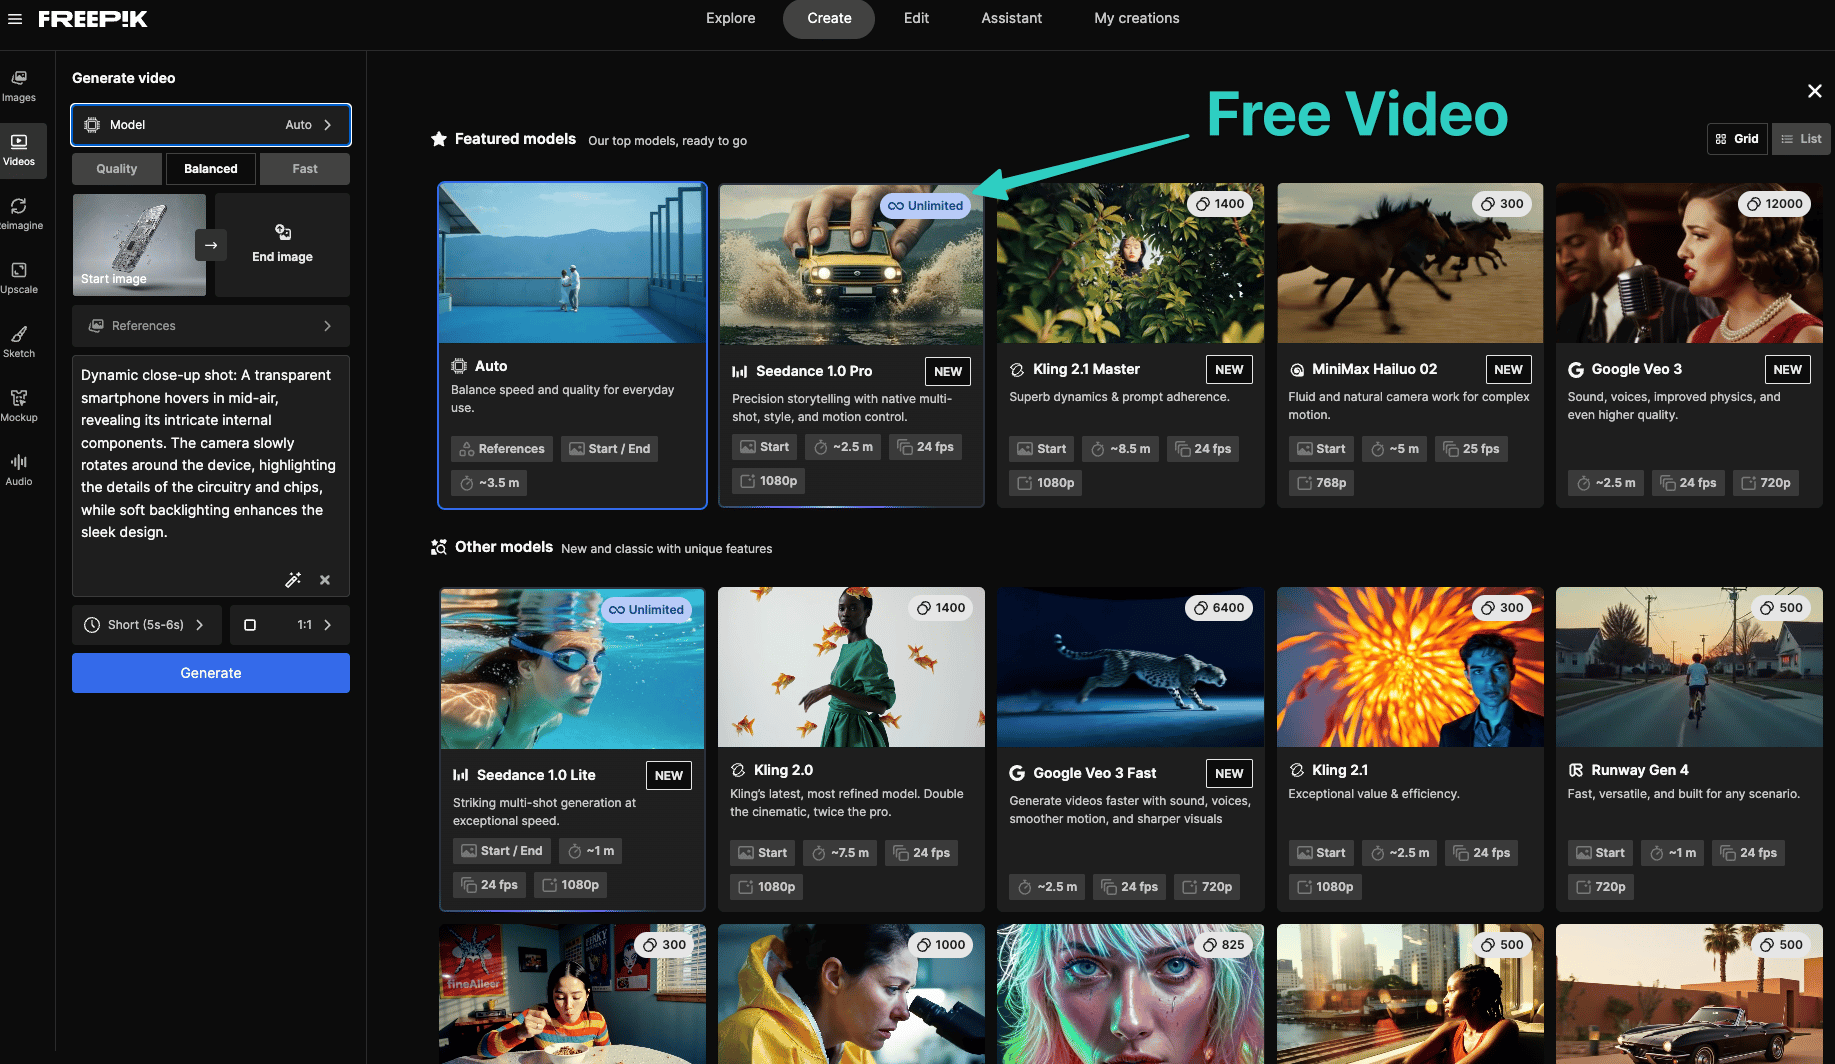This screenshot has width=1835, height=1064.
Task: Open Images in the sidebar
Action: point(19,86)
